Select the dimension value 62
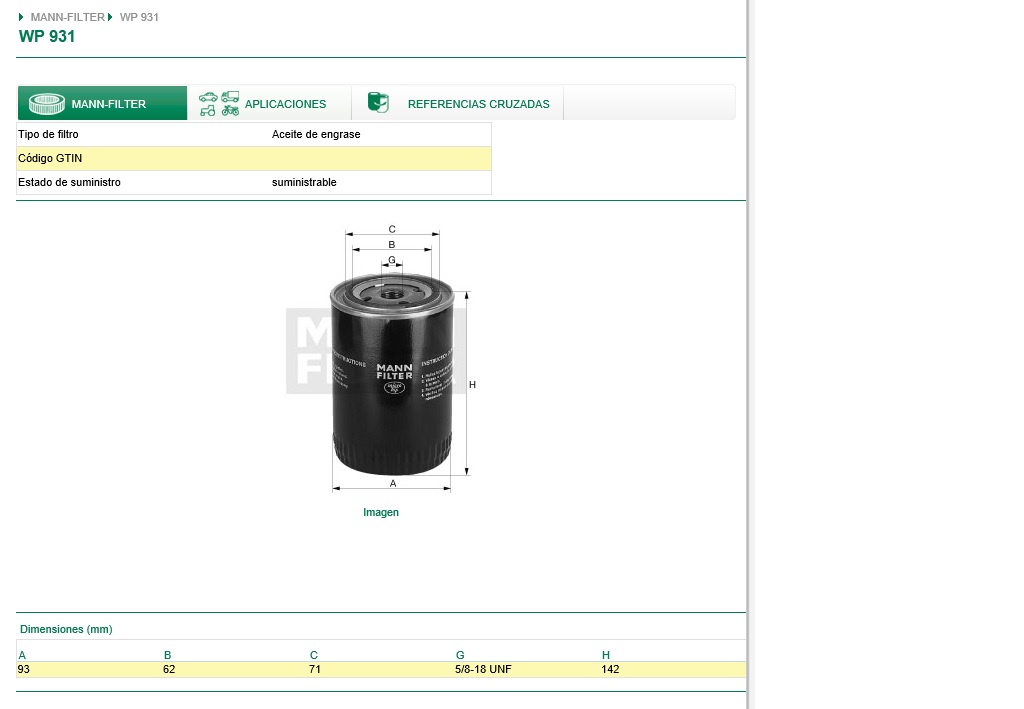 (169, 669)
